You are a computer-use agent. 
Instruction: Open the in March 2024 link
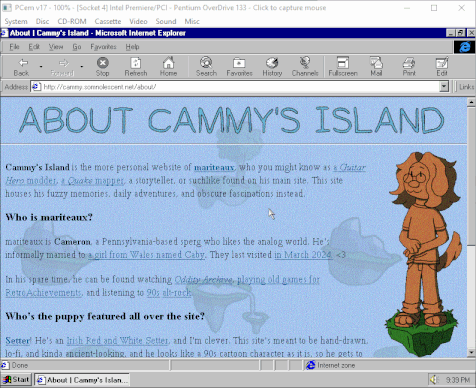pos(303,255)
